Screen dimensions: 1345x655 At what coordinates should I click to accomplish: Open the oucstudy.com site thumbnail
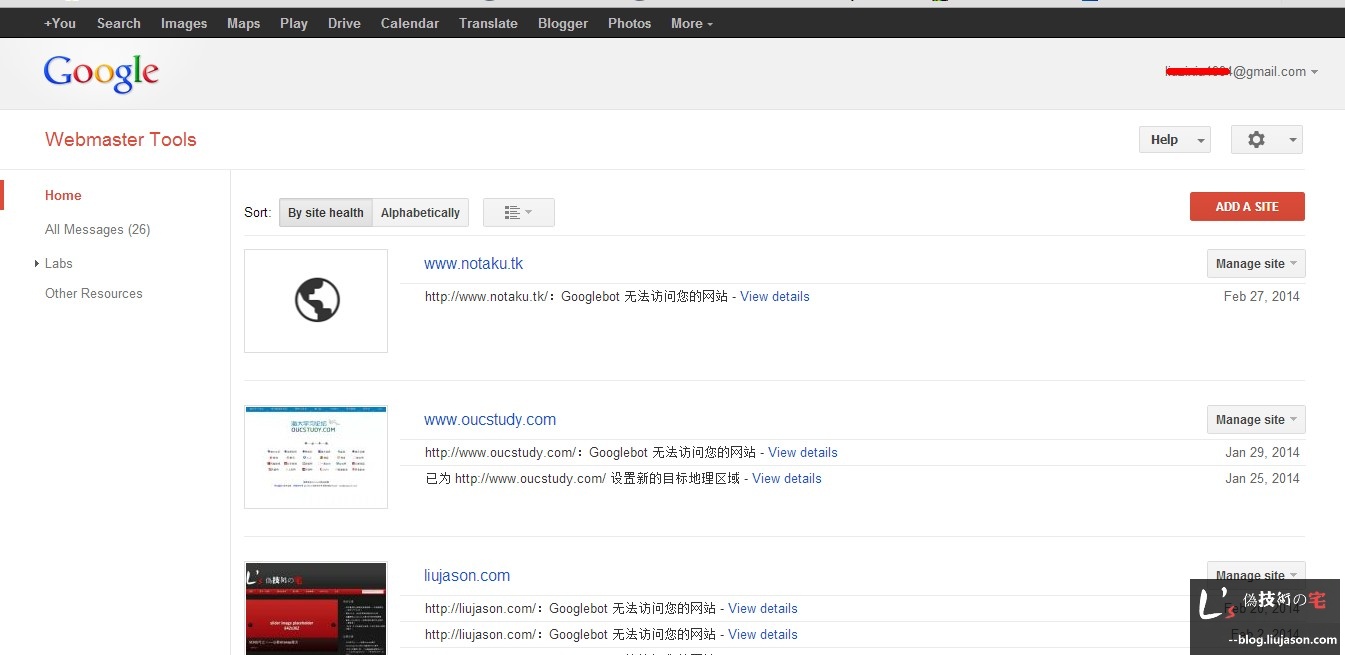(x=316, y=457)
